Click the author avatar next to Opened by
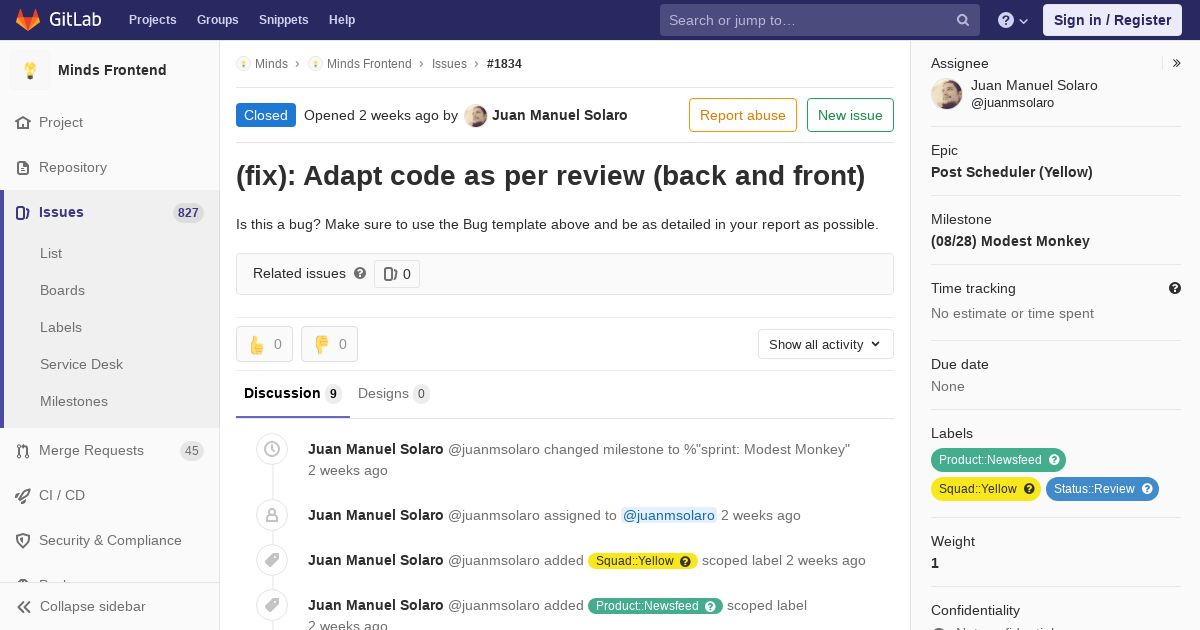This screenshot has width=1200, height=630. (x=476, y=115)
